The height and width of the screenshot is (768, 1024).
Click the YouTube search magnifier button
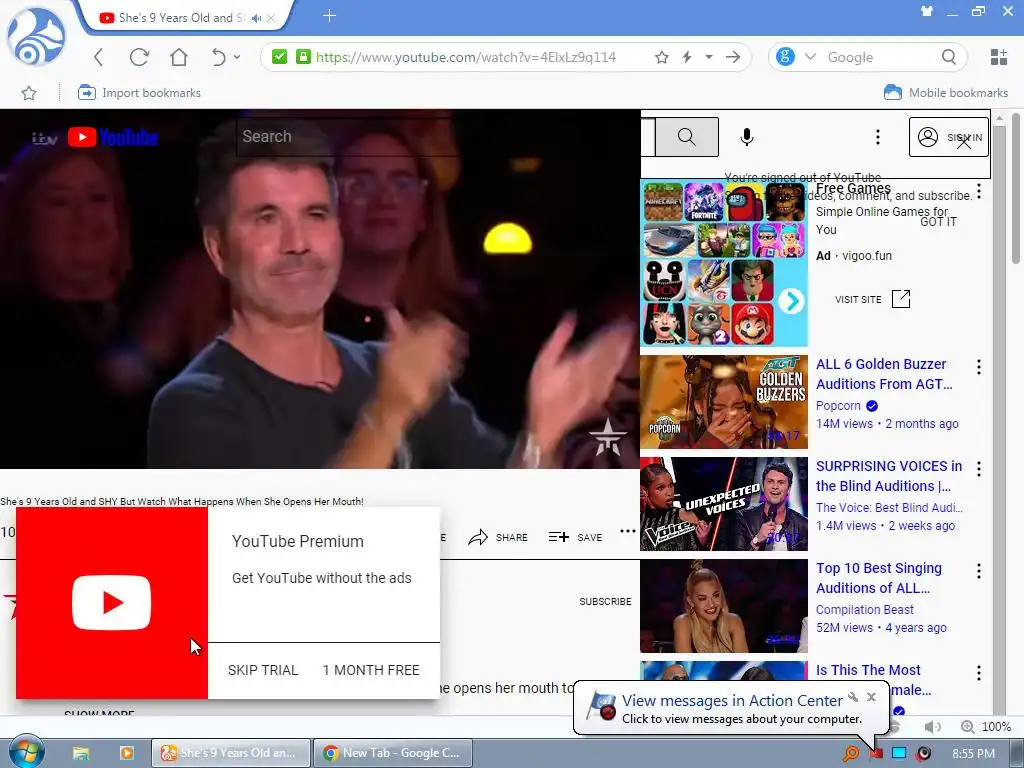686,136
